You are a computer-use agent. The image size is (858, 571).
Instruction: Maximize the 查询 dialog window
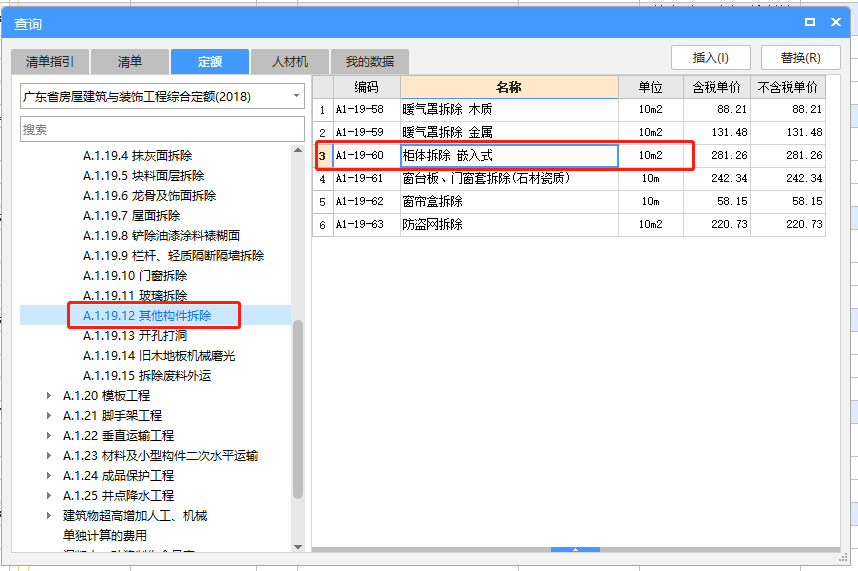(810, 22)
